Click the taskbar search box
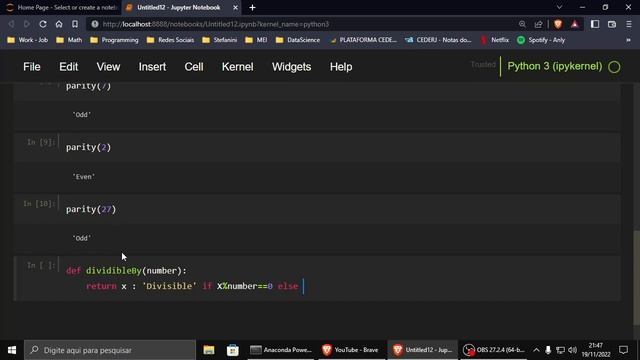 coord(110,350)
